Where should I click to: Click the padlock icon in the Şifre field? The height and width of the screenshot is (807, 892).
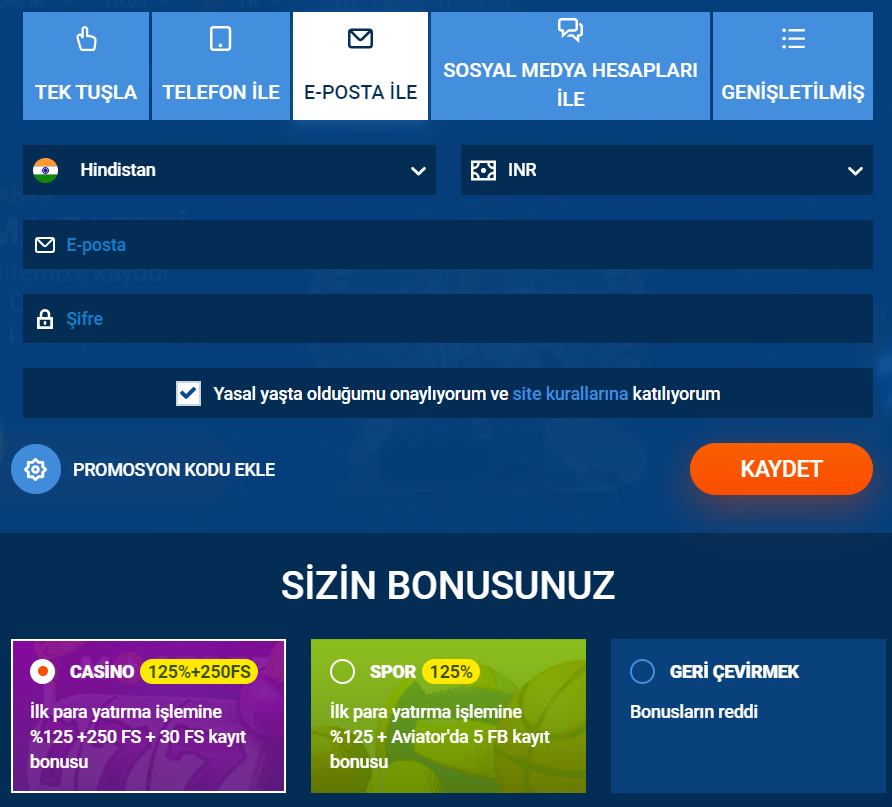click(45, 319)
